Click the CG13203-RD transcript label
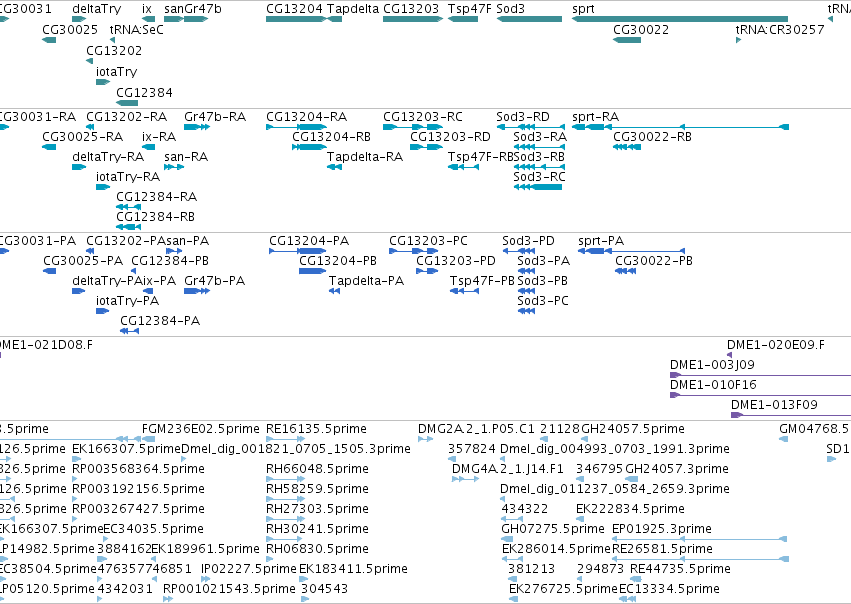 [450, 137]
